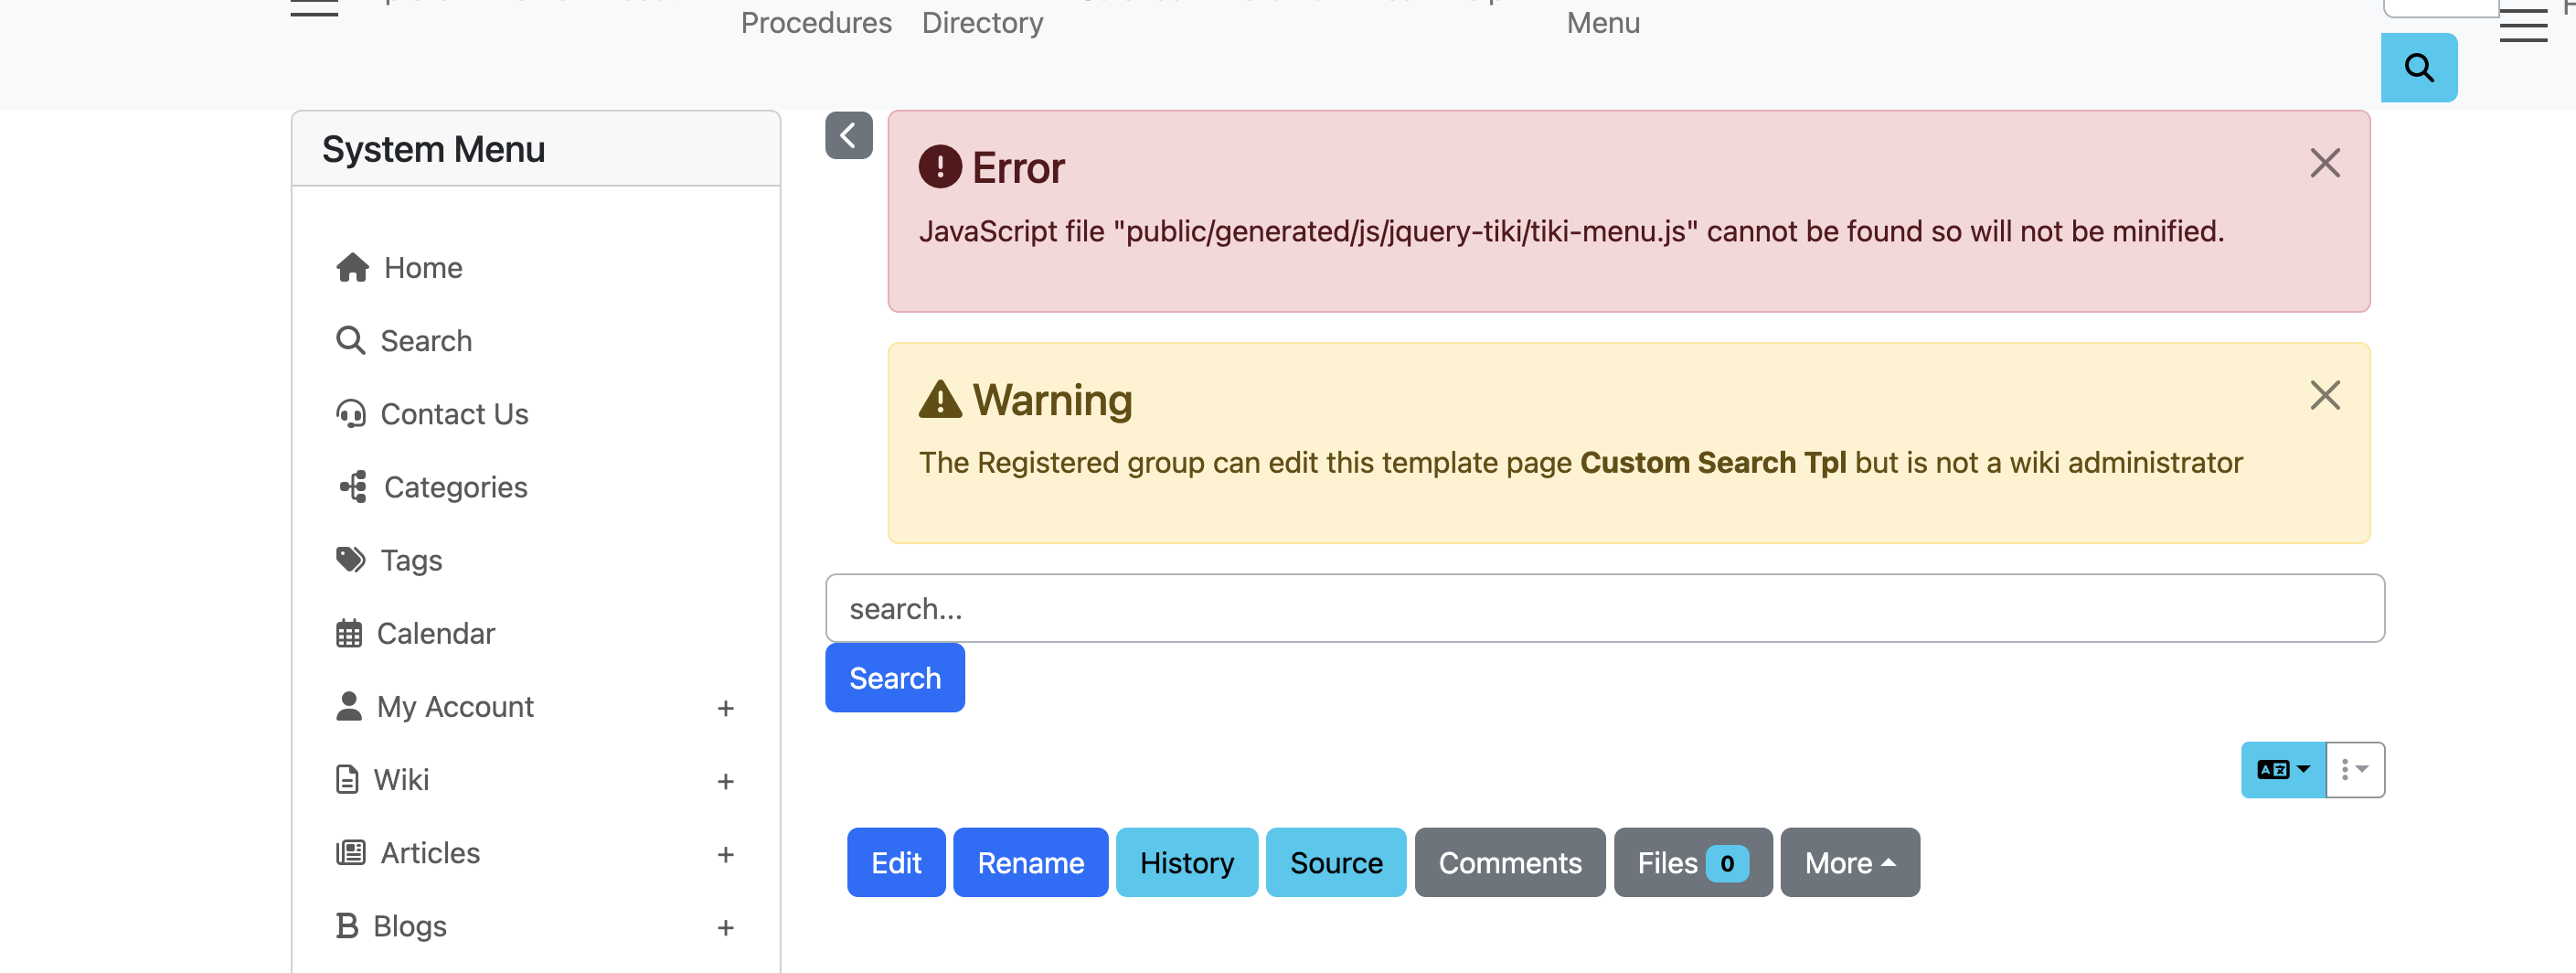The height and width of the screenshot is (973, 2576).
Task: Collapse the sidebar with the left chevron button
Action: click(x=848, y=135)
